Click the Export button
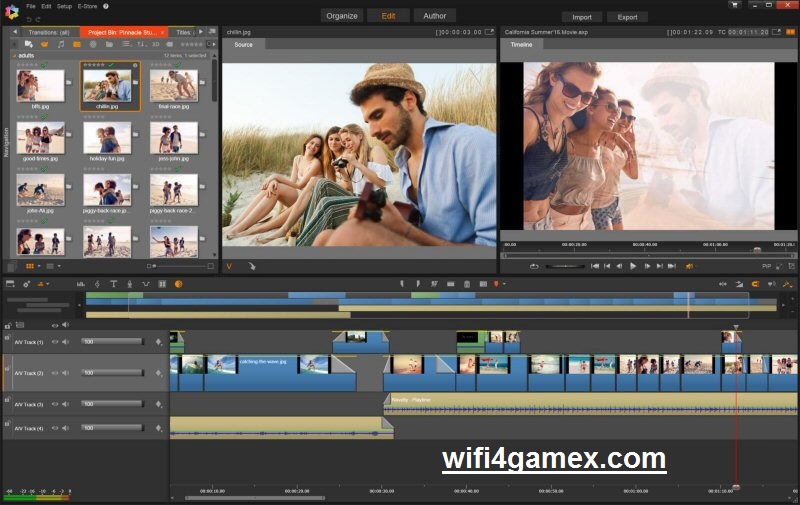This screenshot has height=505, width=800. (627, 17)
